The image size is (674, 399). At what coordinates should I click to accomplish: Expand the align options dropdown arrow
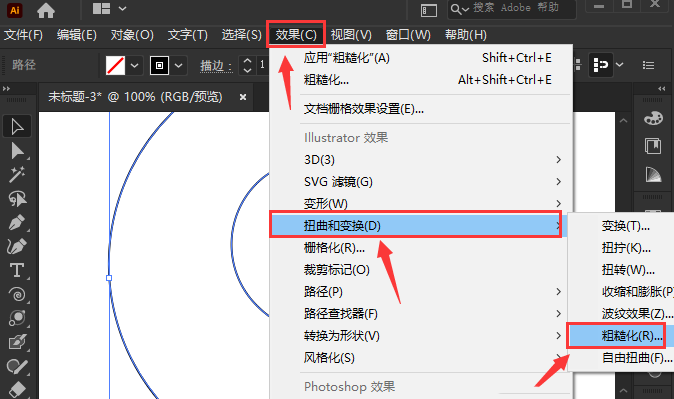point(619,65)
